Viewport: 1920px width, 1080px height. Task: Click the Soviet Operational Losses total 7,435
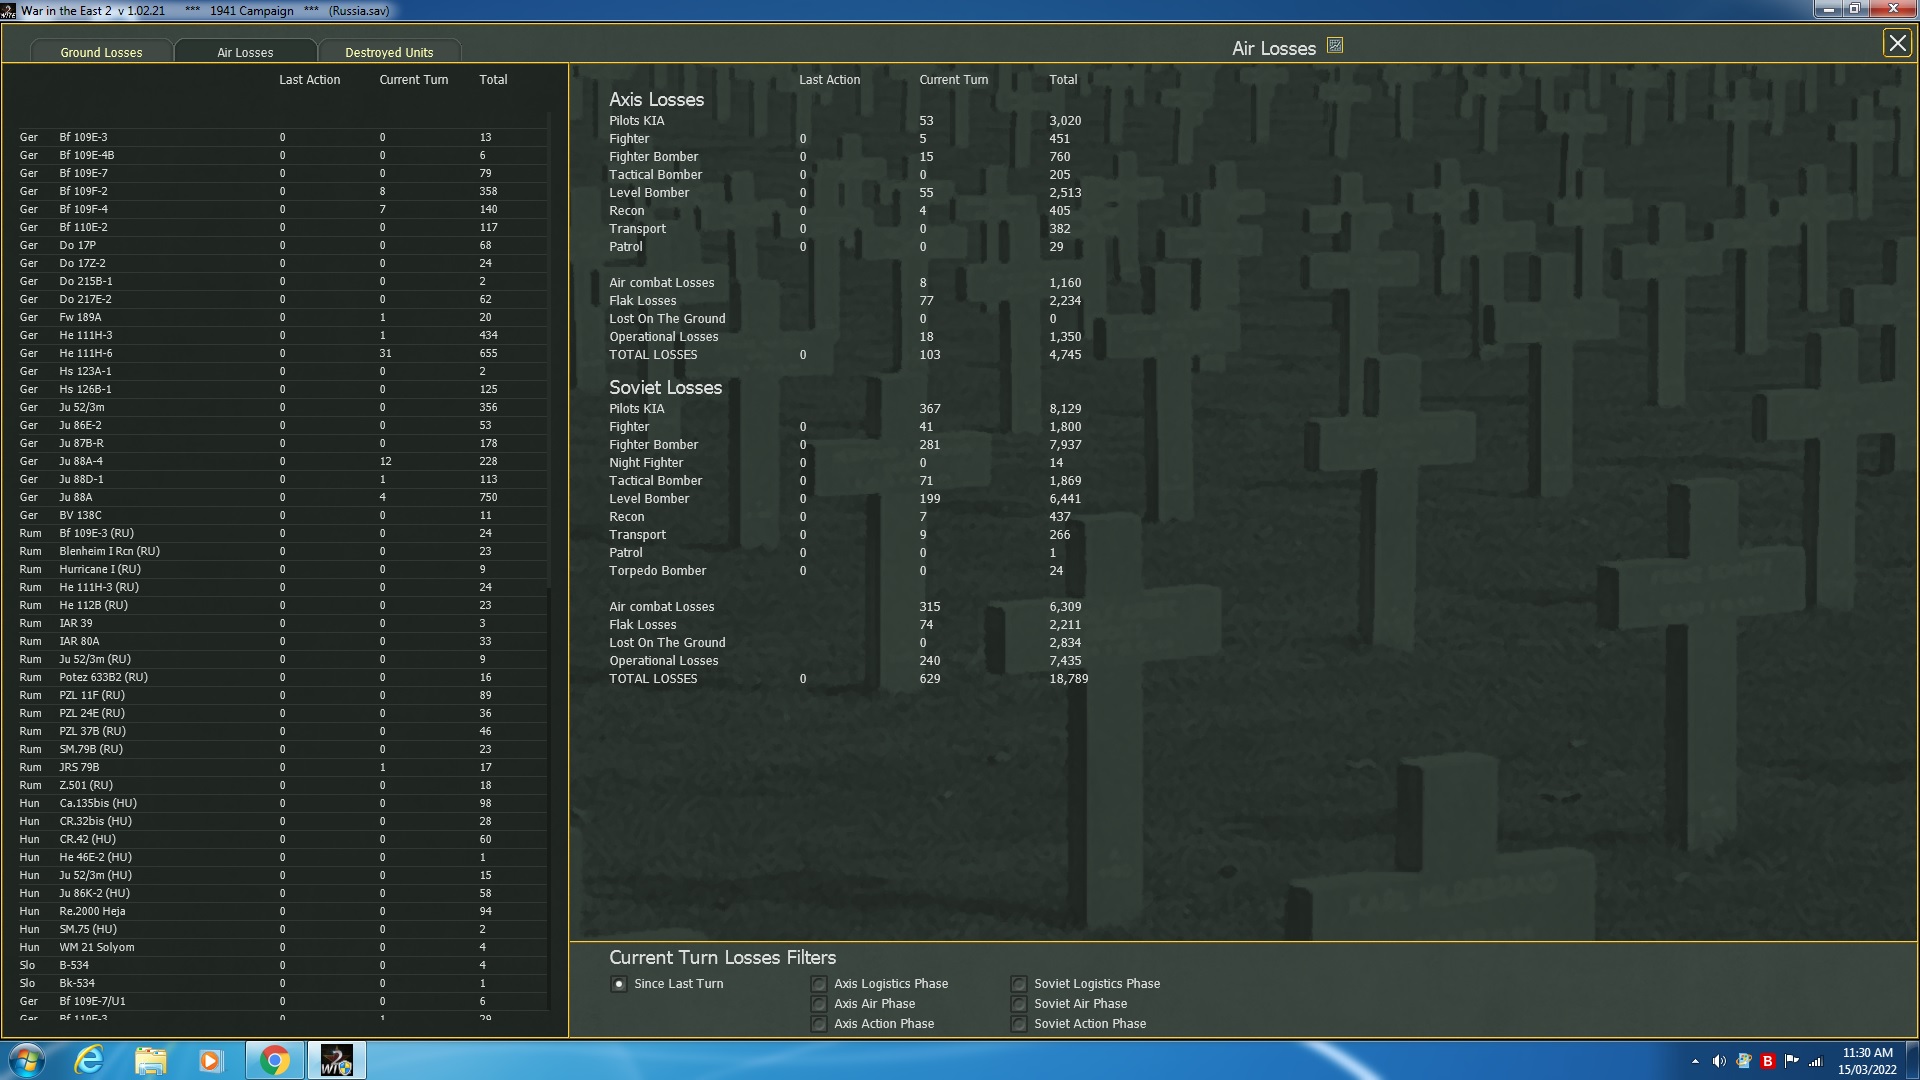[1065, 661]
